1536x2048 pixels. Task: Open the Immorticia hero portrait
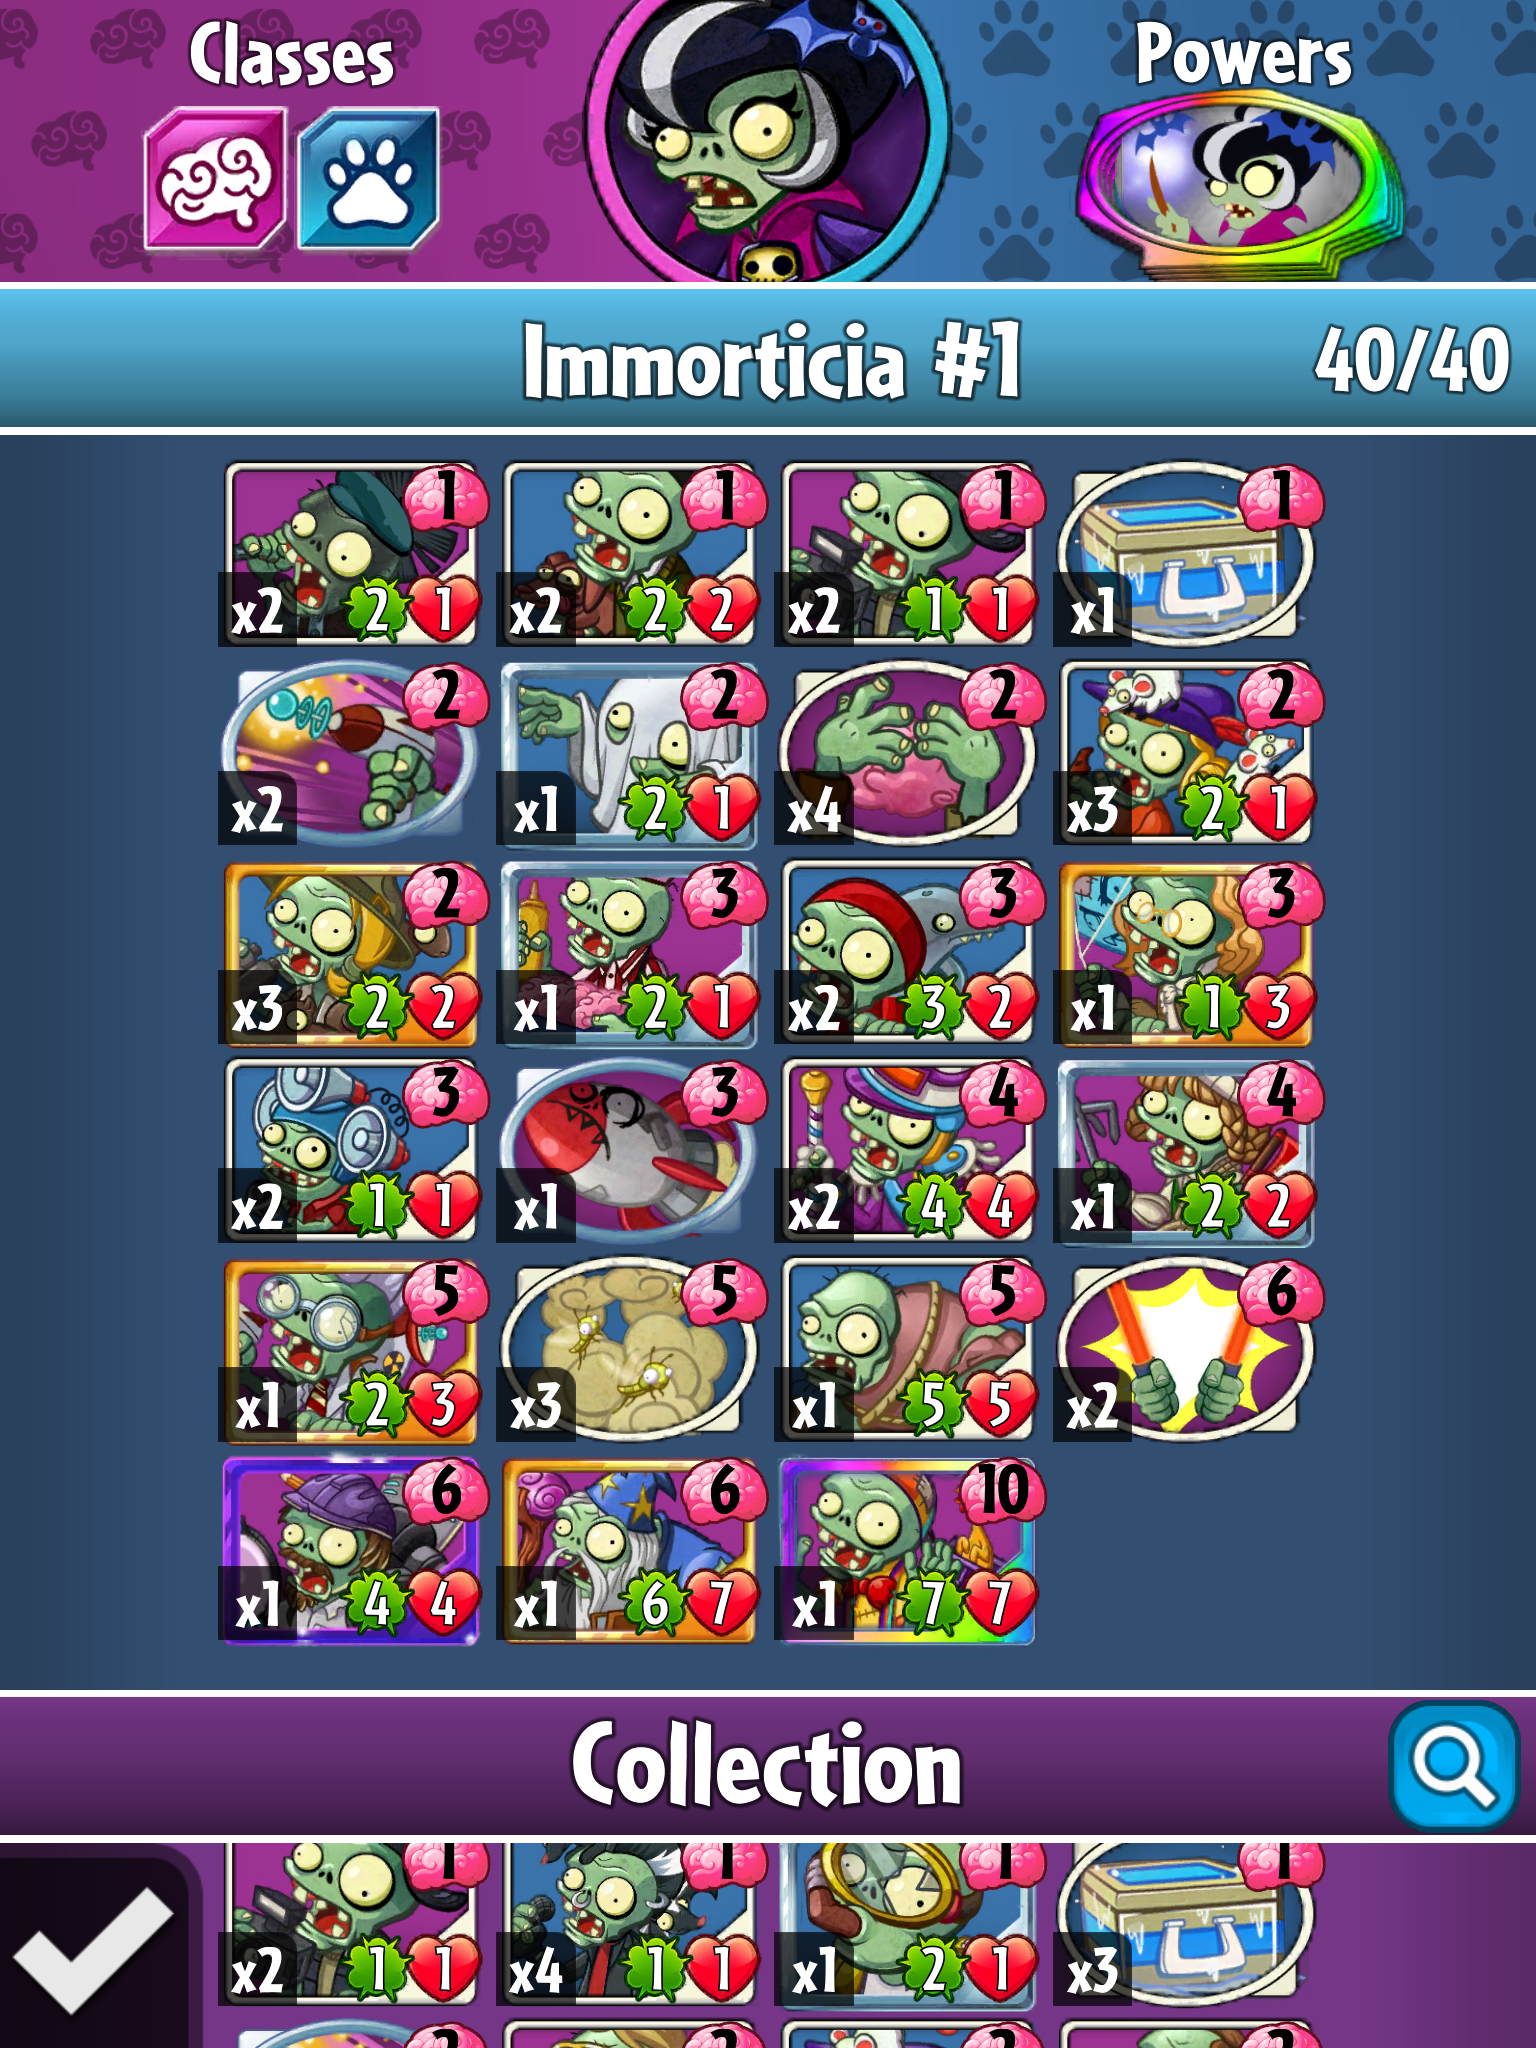tap(767, 140)
